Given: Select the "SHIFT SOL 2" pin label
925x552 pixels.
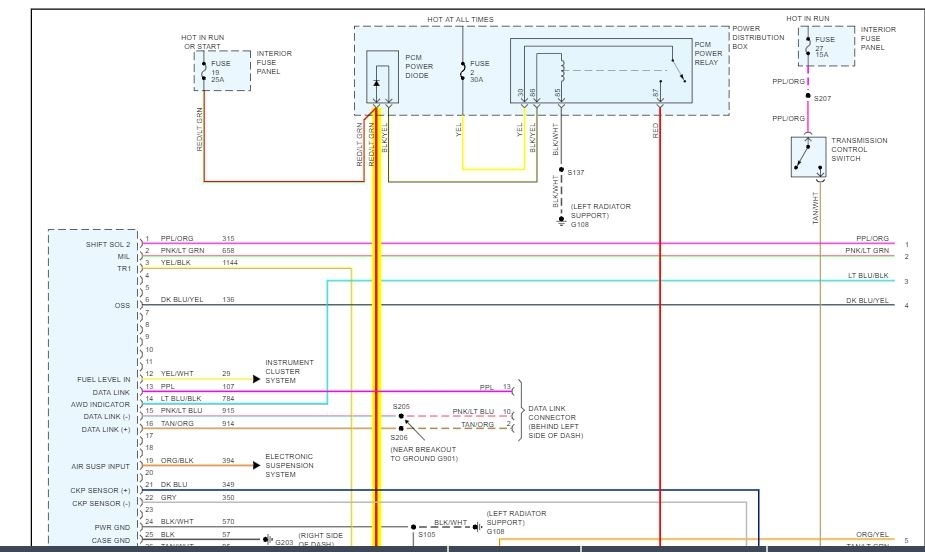Looking at the screenshot, I should (x=108, y=244).
